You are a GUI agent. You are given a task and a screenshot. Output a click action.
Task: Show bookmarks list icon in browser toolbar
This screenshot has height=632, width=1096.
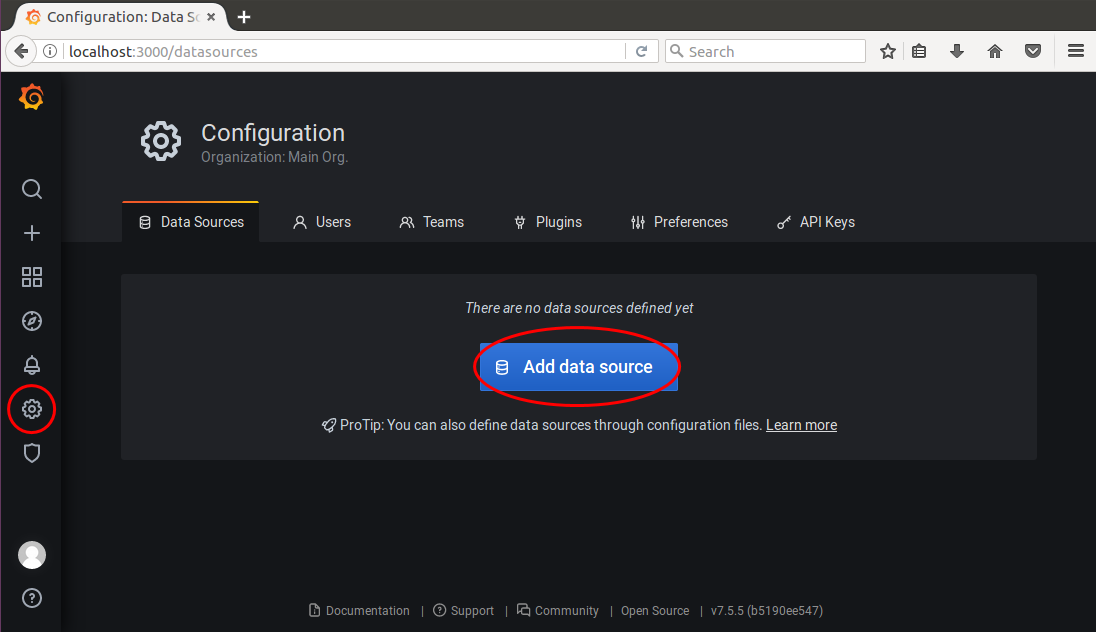tap(919, 51)
